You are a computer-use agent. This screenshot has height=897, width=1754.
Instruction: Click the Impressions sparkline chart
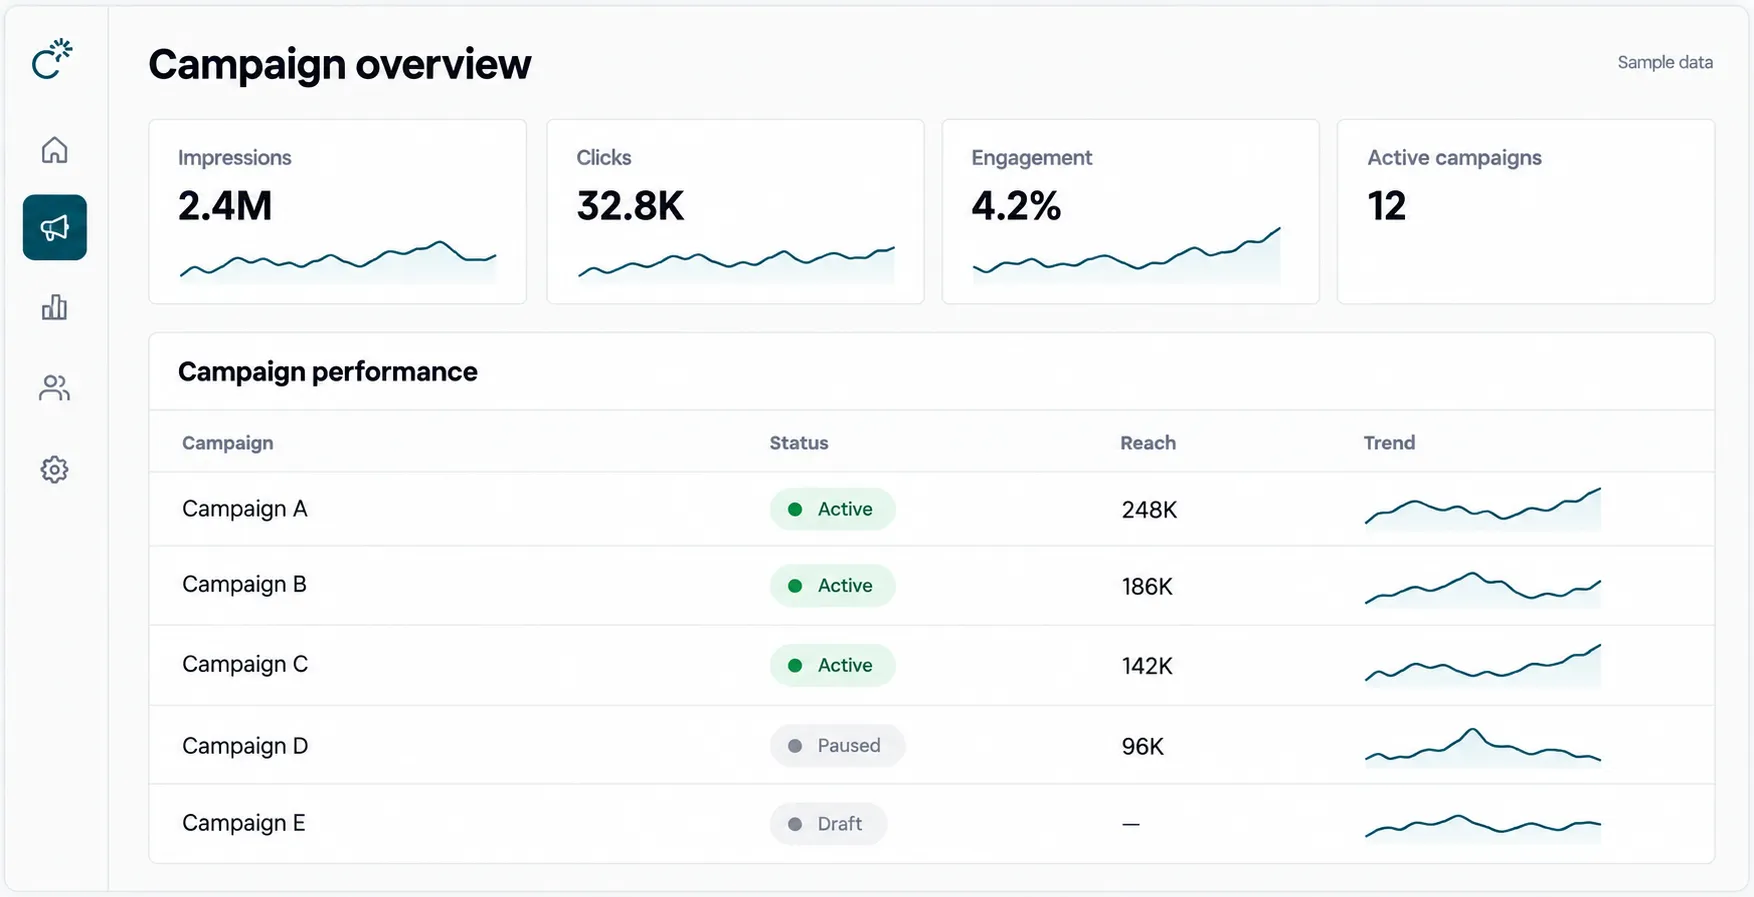click(x=338, y=261)
